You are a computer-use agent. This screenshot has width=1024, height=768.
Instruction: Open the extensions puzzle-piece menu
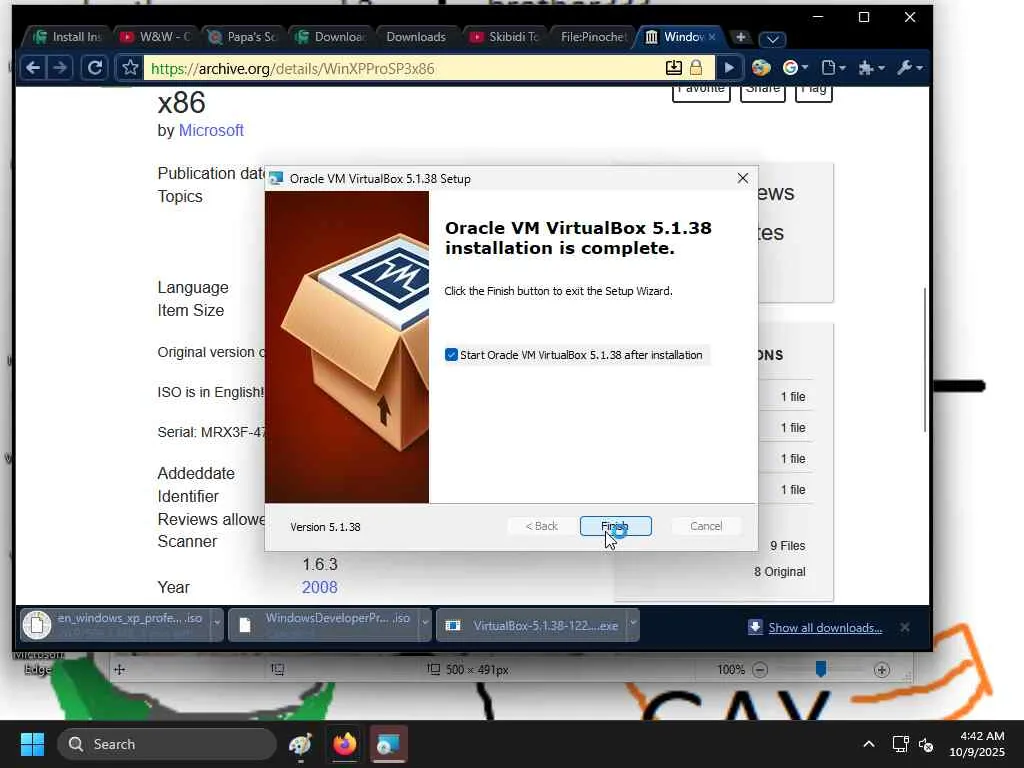tap(871, 67)
